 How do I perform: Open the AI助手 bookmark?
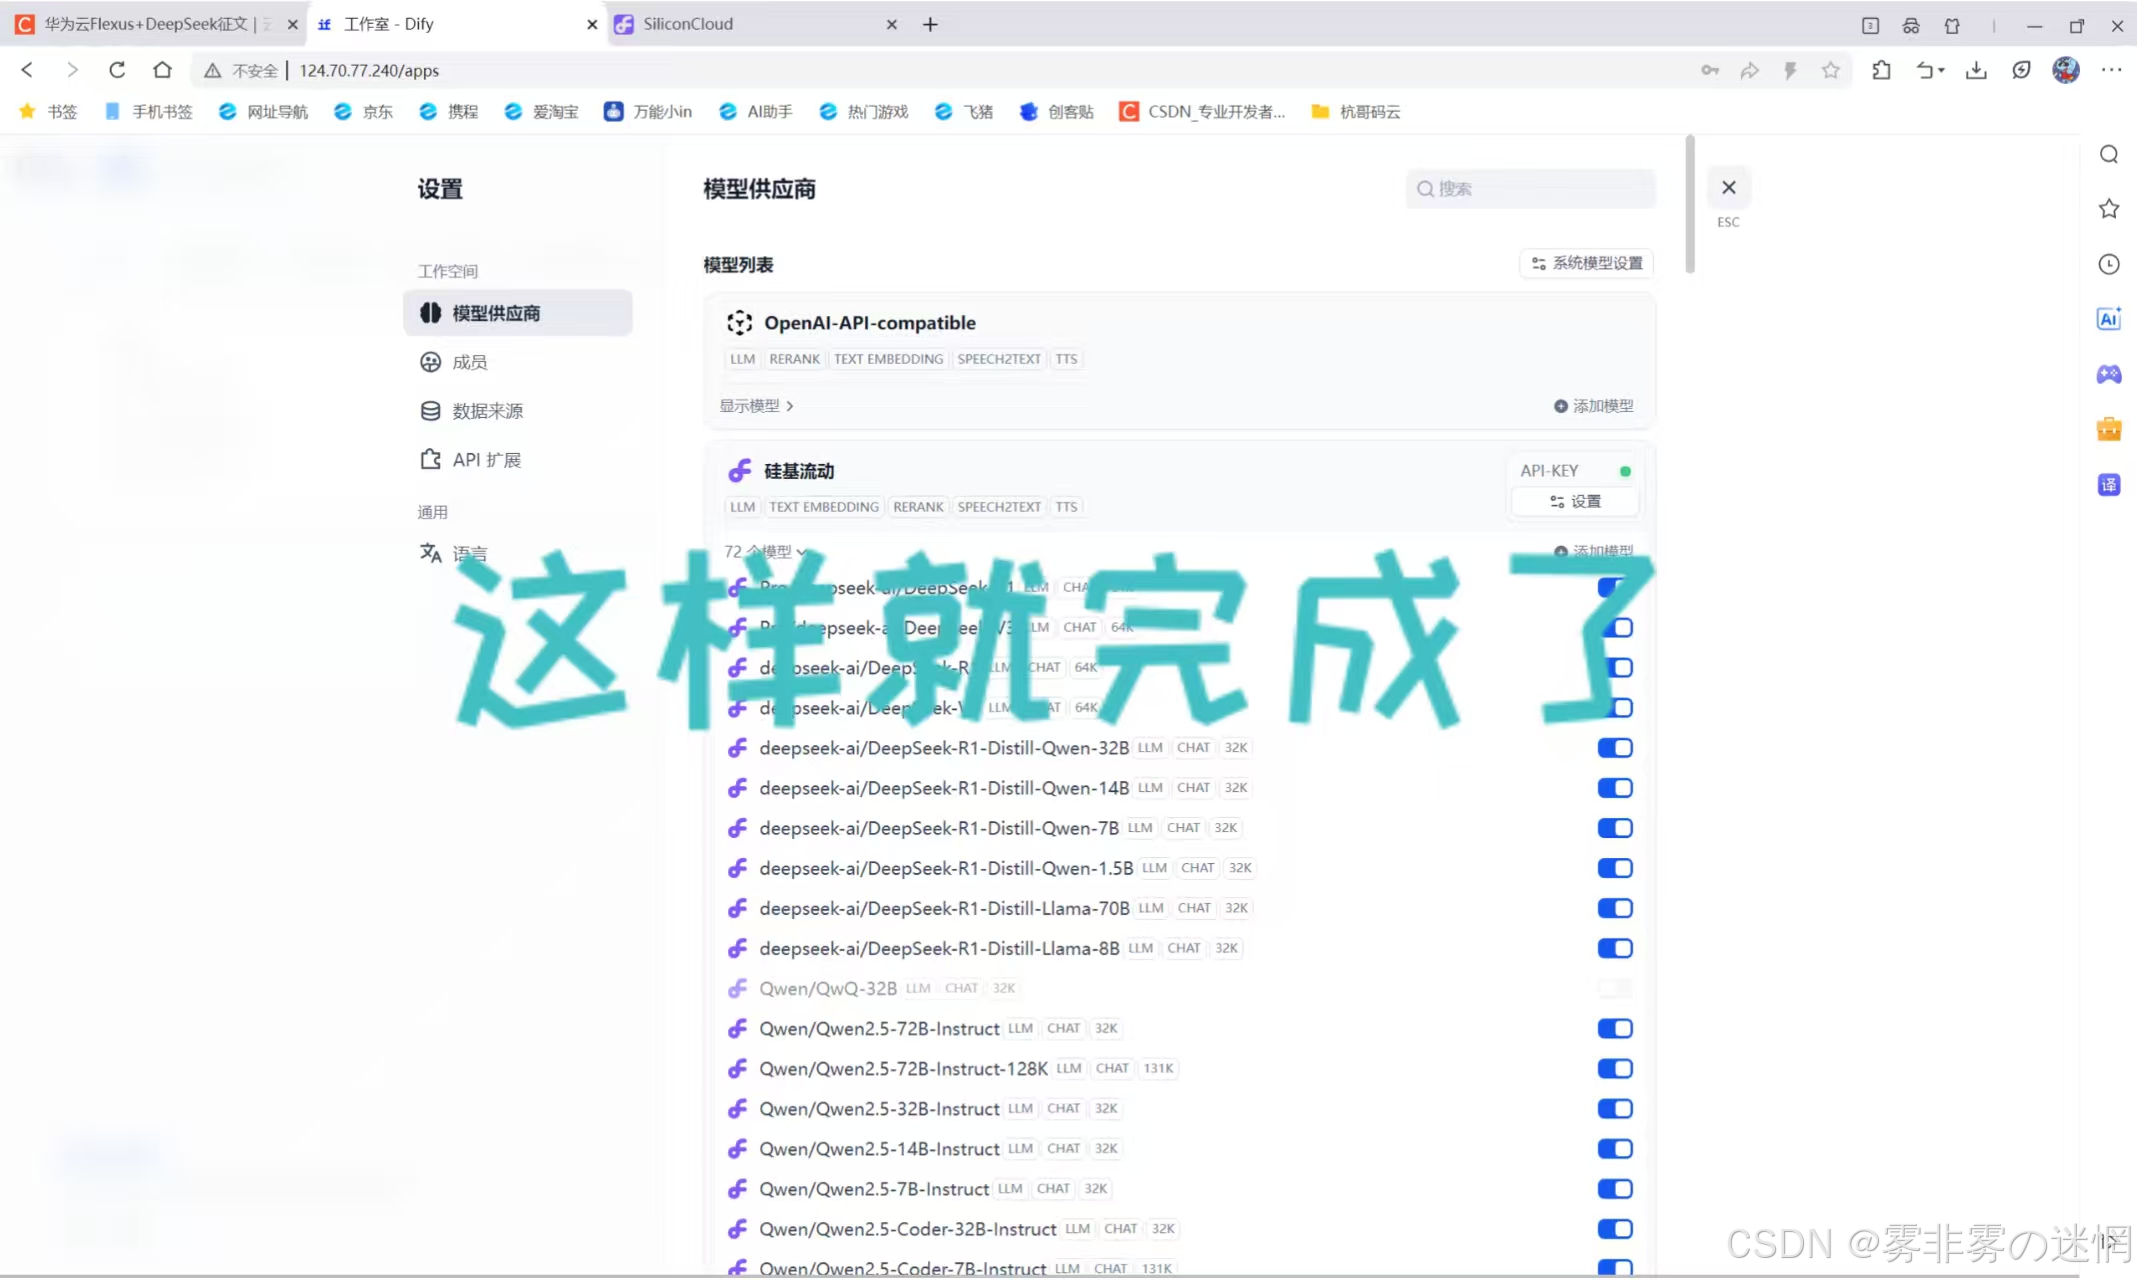coord(756,111)
